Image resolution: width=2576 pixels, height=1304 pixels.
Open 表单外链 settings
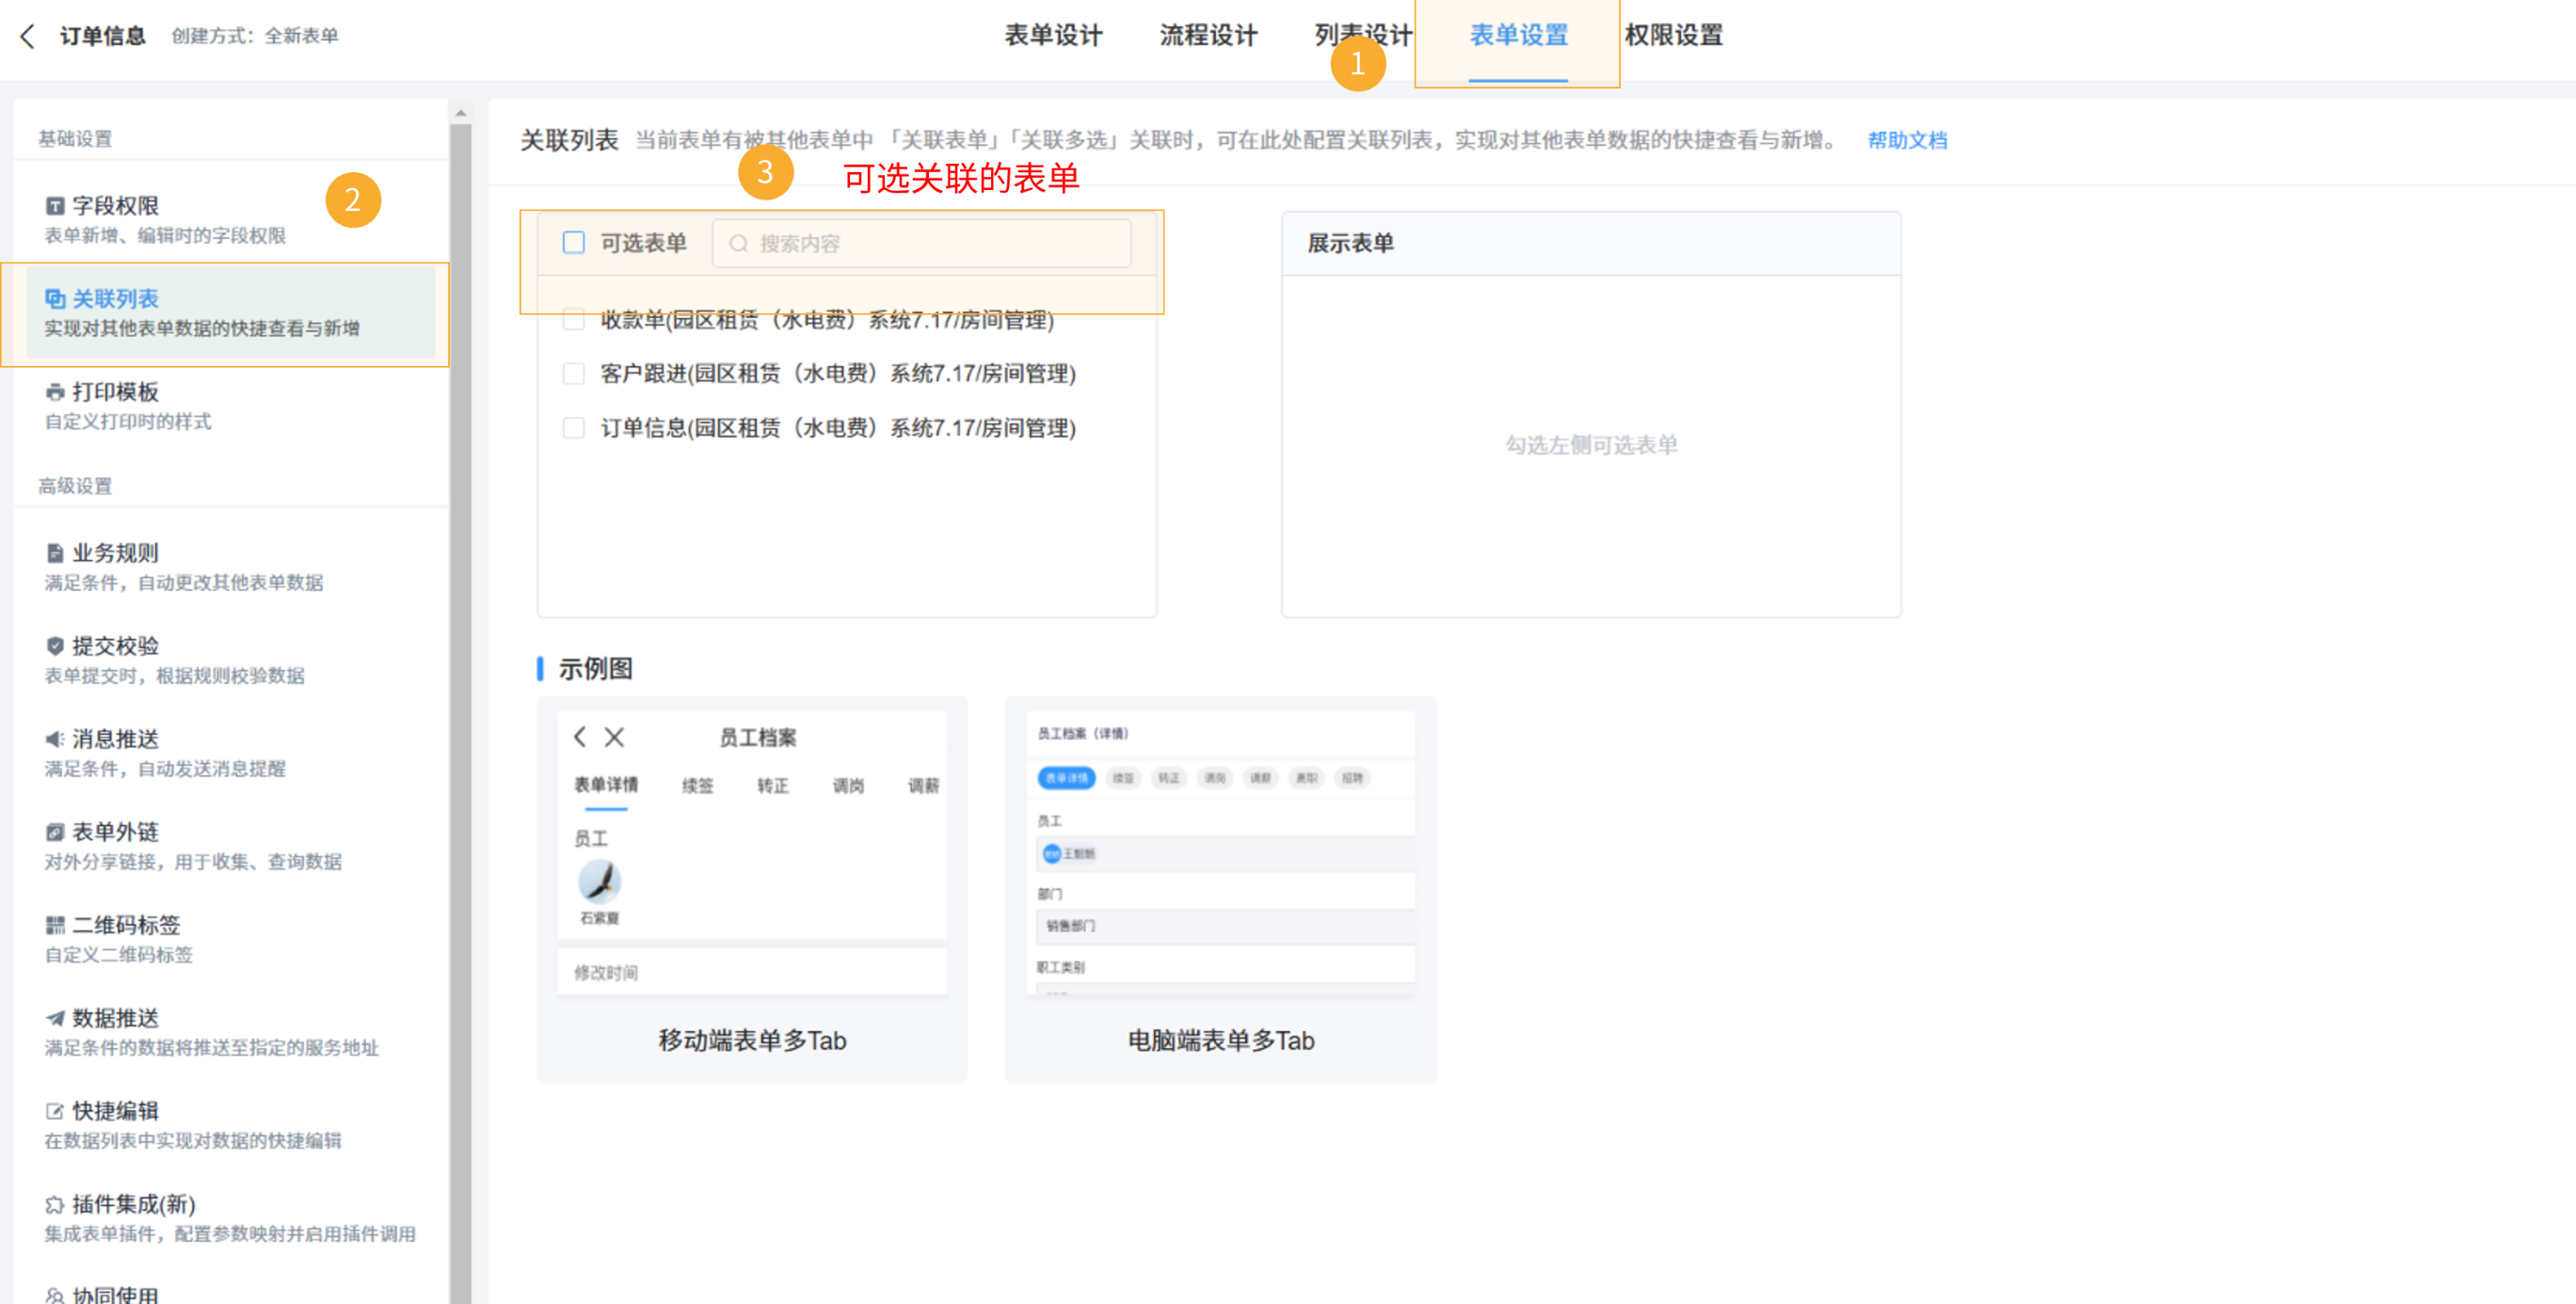coord(230,845)
